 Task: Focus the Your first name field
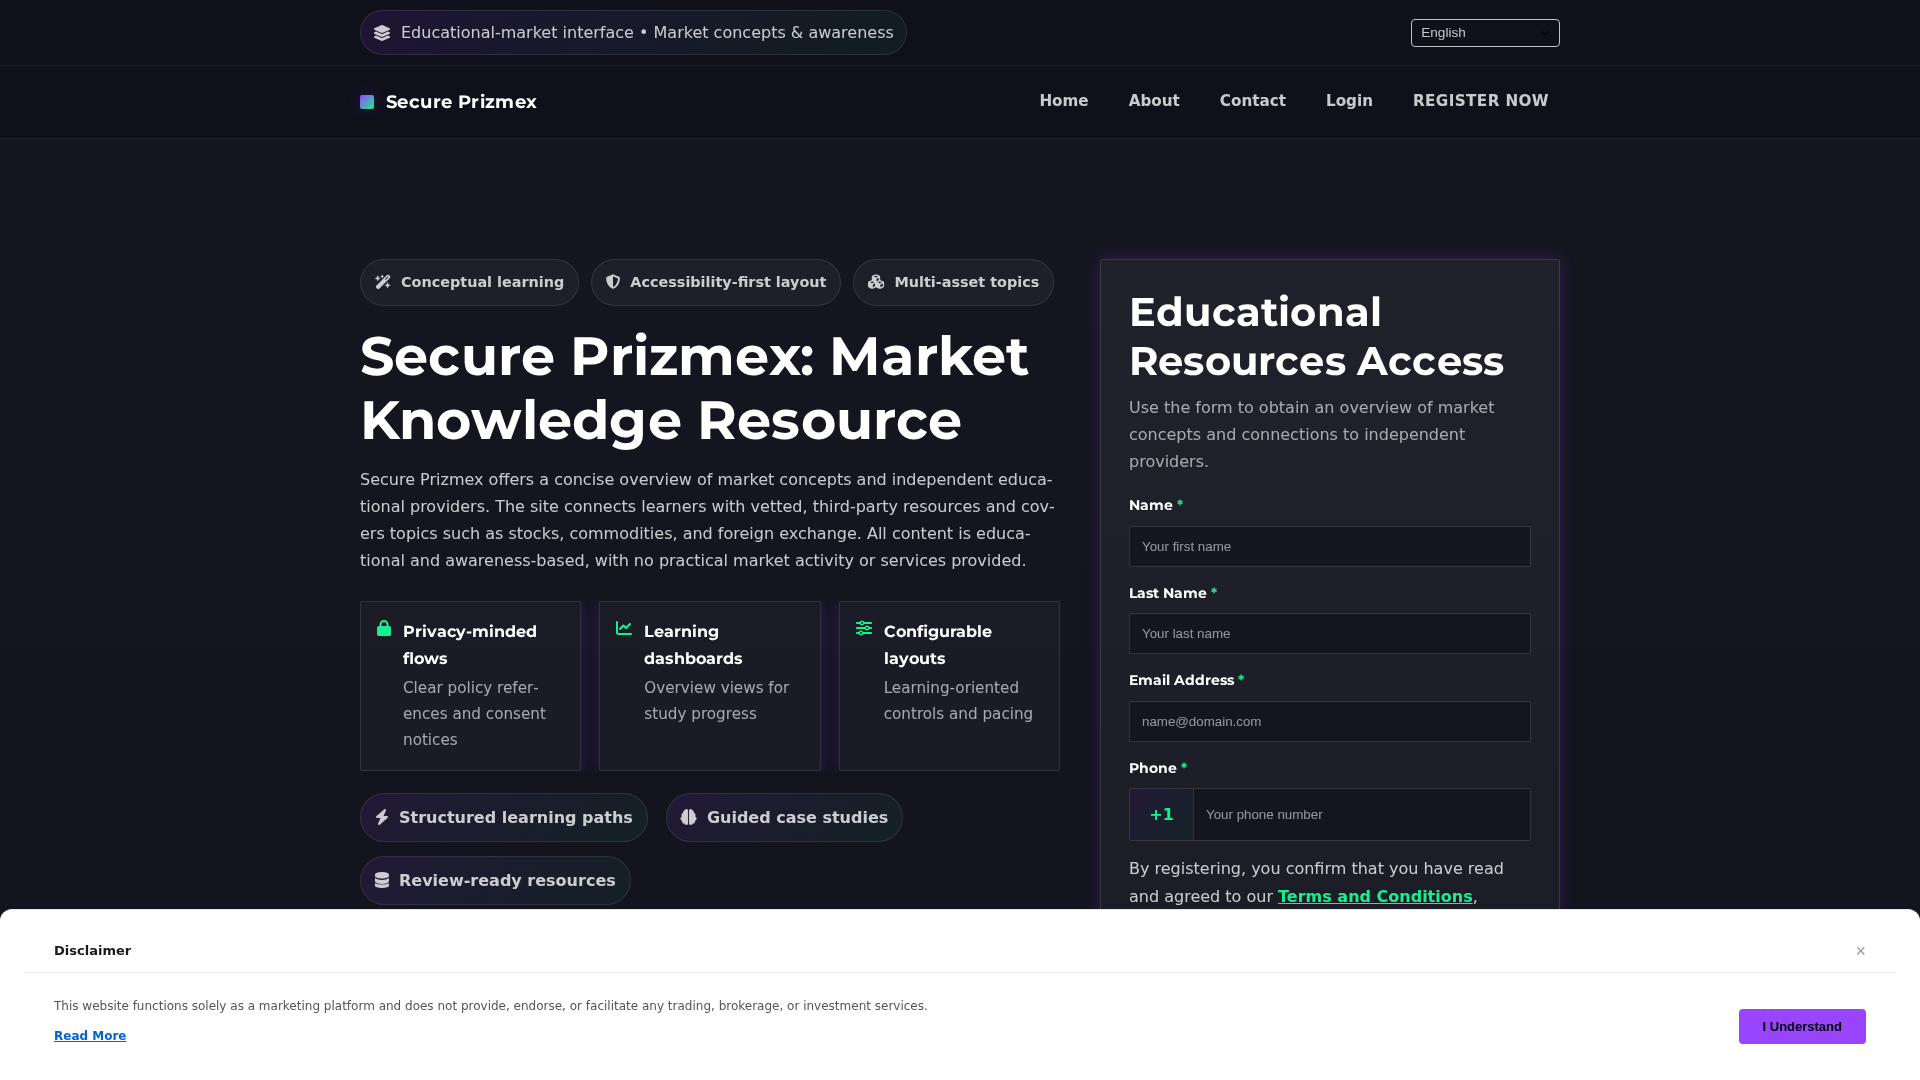[1330, 546]
